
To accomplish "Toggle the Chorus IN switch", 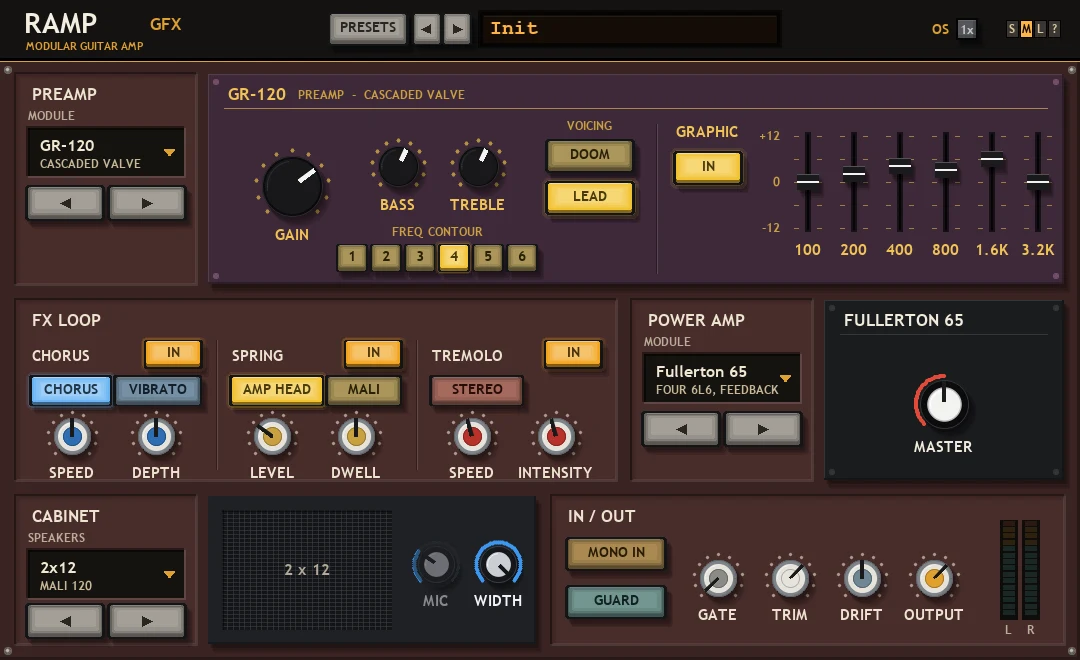I will click(174, 353).
